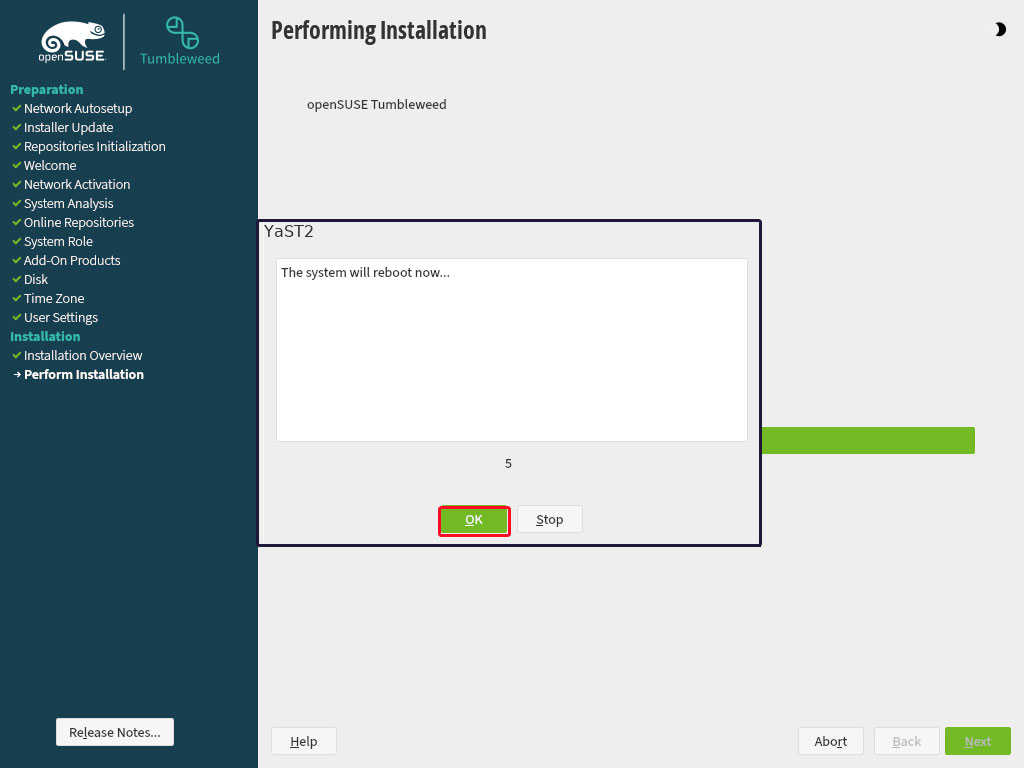Click the countdown number 5
Image resolution: width=1024 pixels, height=768 pixels.
click(508, 464)
